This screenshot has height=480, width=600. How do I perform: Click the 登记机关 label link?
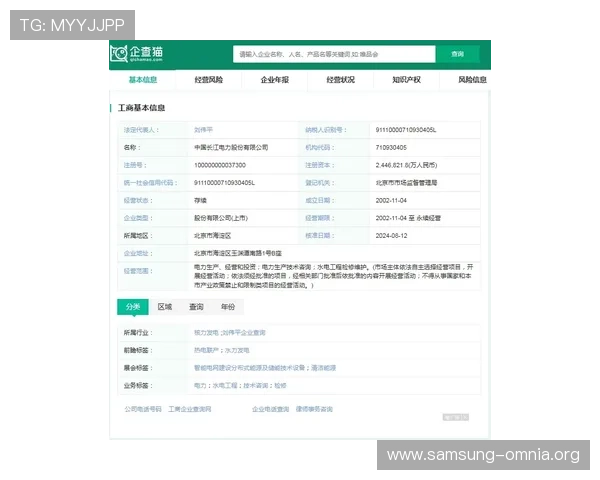320,183
